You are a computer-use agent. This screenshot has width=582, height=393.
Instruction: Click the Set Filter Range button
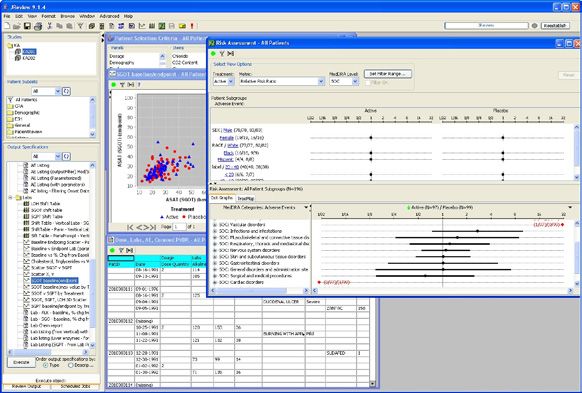(x=388, y=74)
